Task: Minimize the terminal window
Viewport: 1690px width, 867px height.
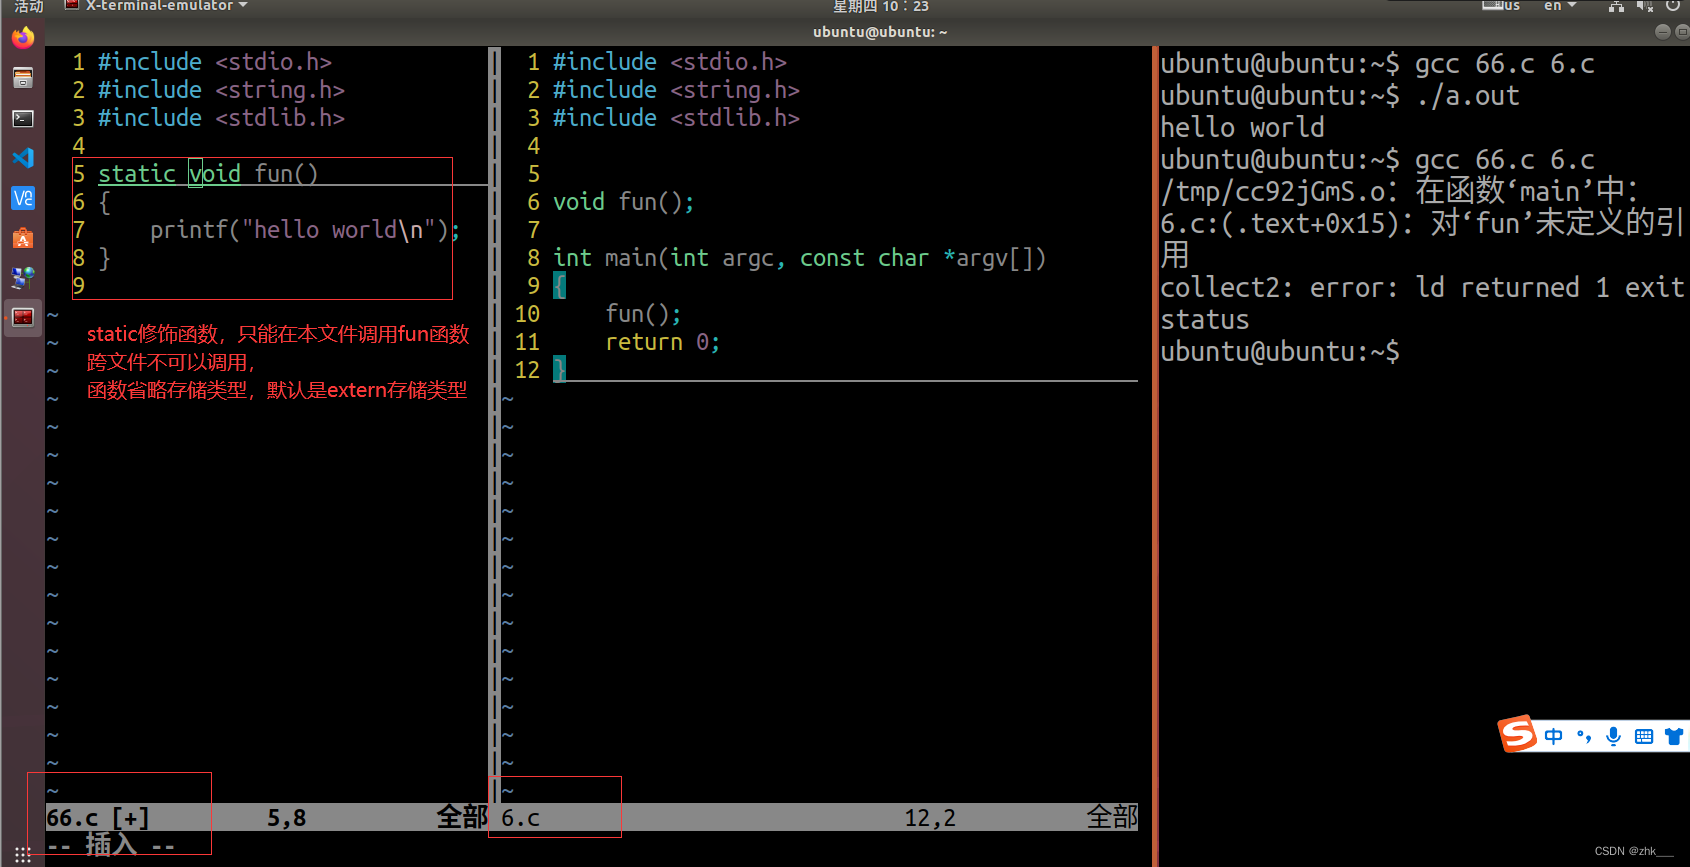Action: point(1663,32)
